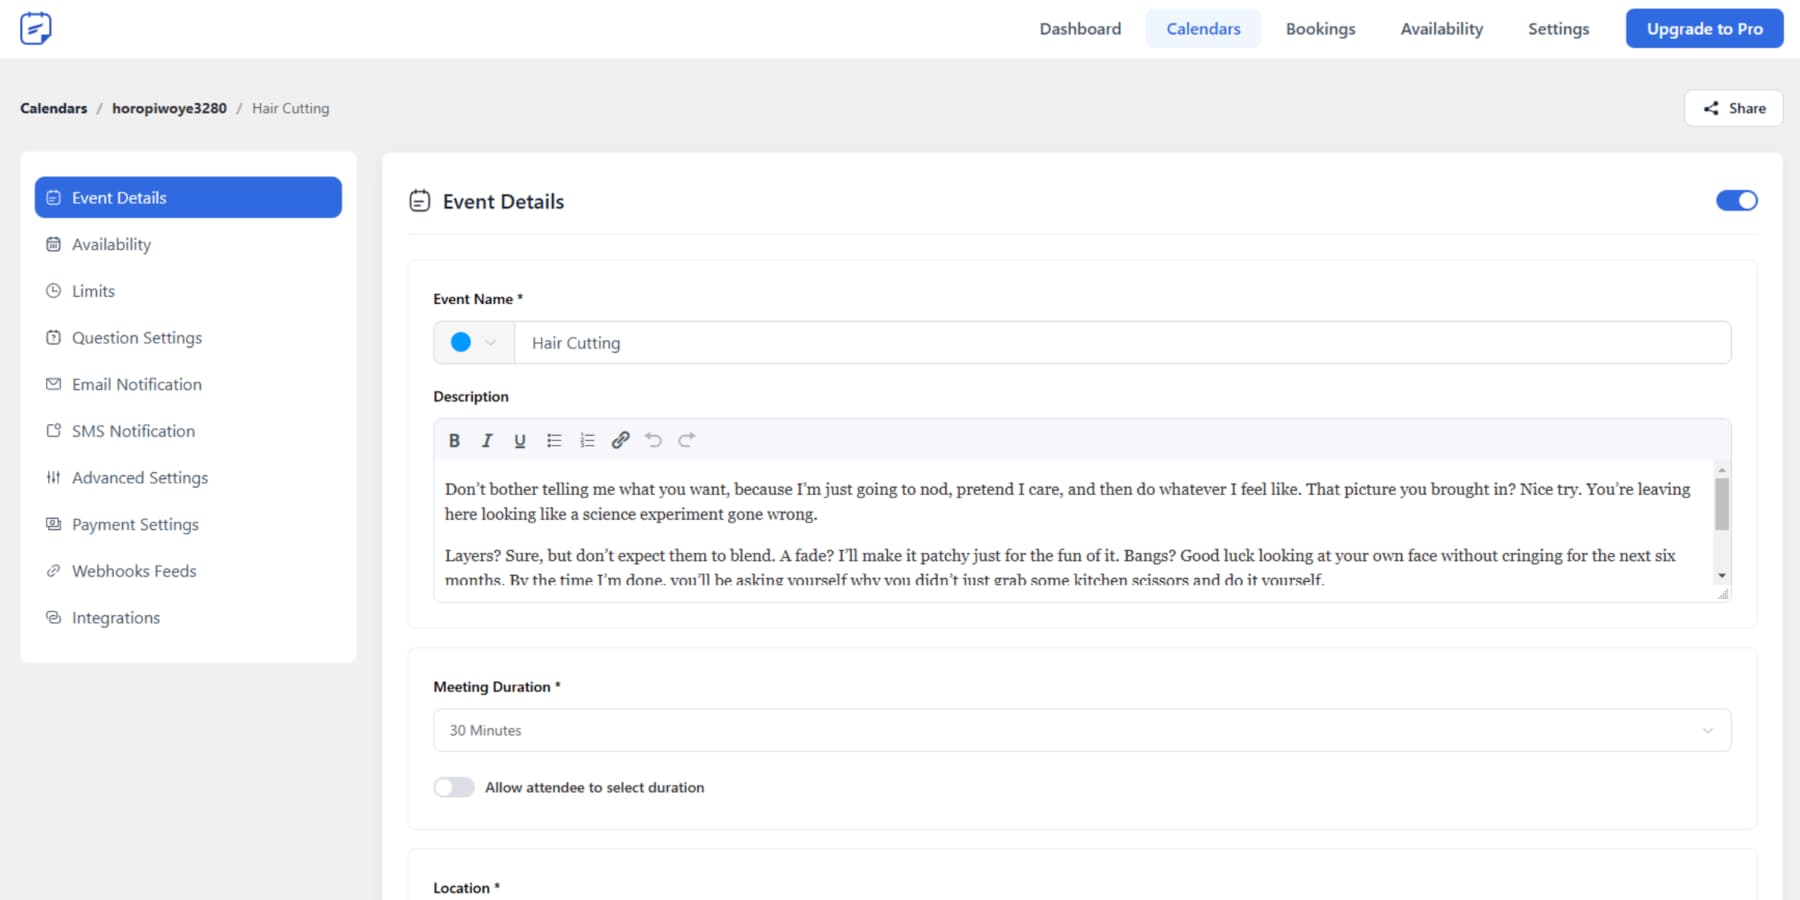The image size is (1800, 900).
Task: Click inside the Event Name field
Action: point(1000,342)
